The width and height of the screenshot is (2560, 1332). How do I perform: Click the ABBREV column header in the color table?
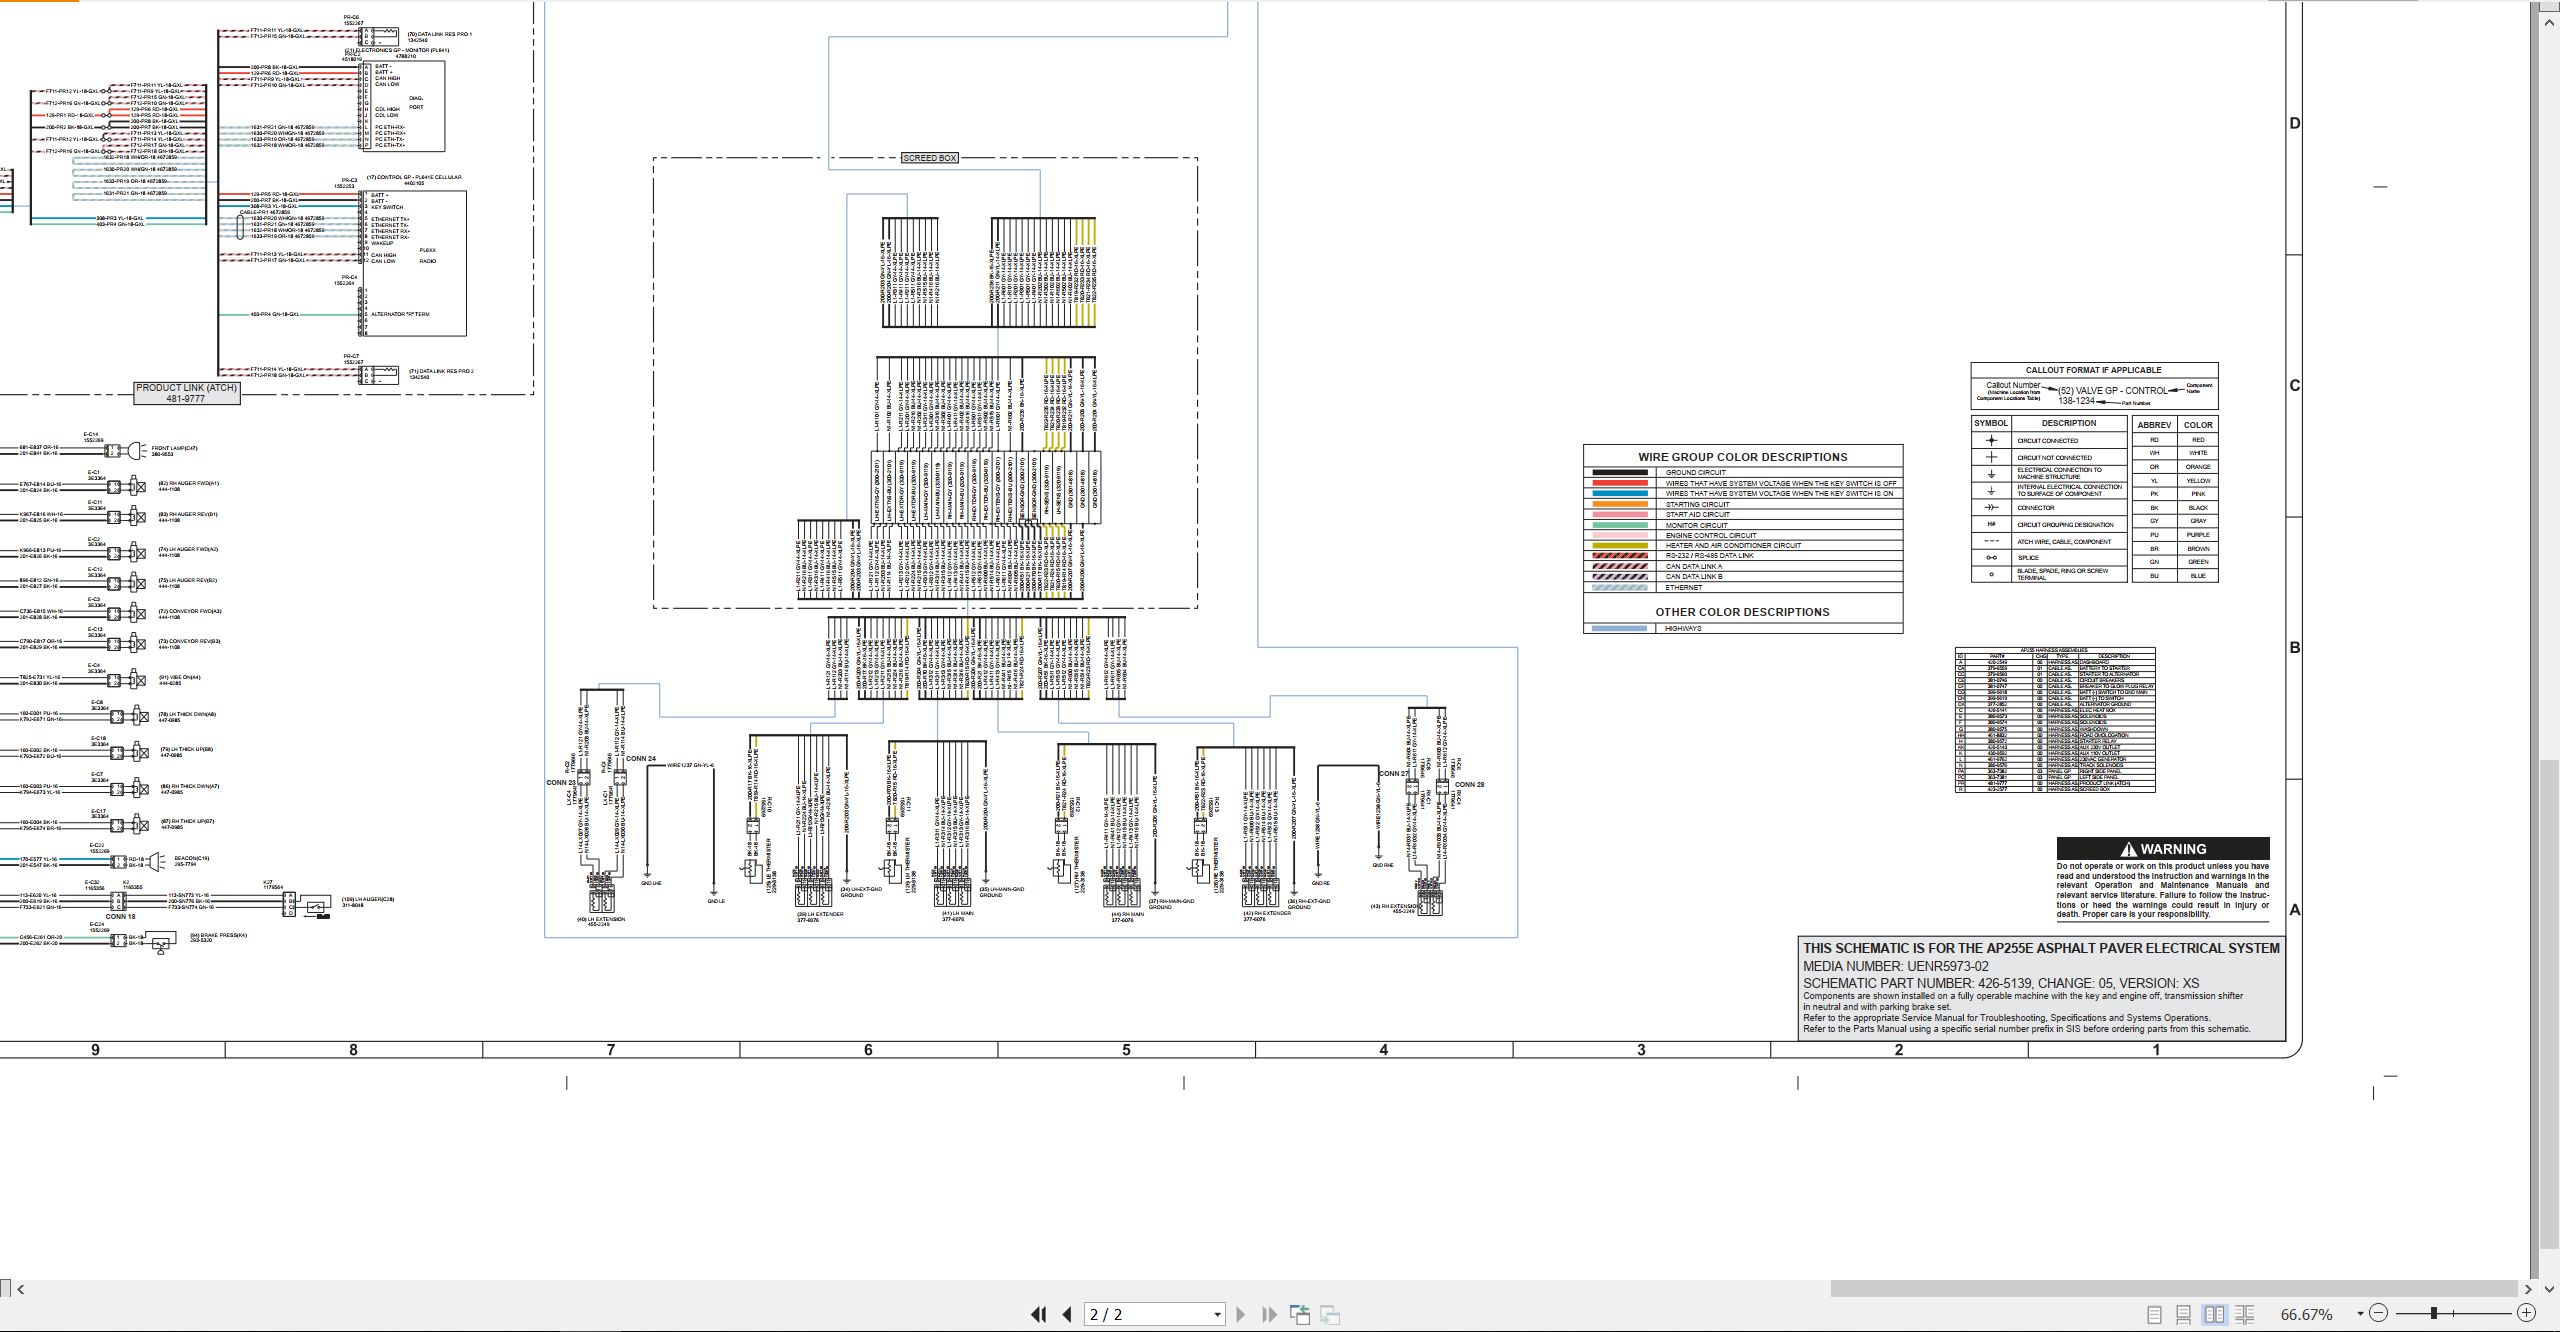coord(2154,425)
